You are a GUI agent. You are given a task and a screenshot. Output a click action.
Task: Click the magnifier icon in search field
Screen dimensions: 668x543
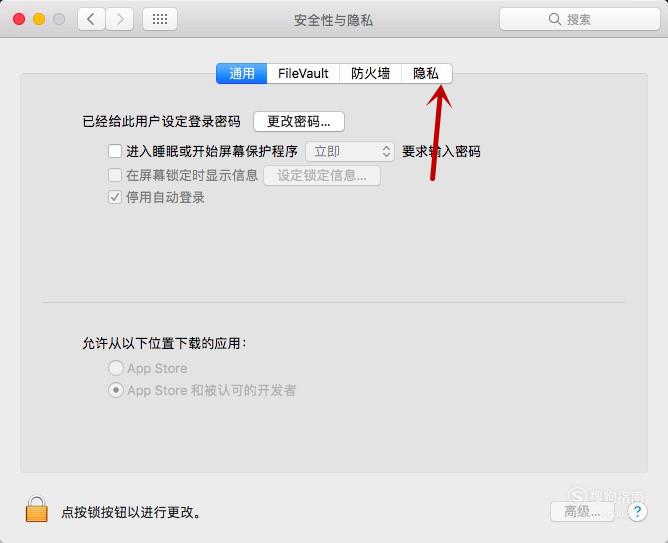[554, 19]
